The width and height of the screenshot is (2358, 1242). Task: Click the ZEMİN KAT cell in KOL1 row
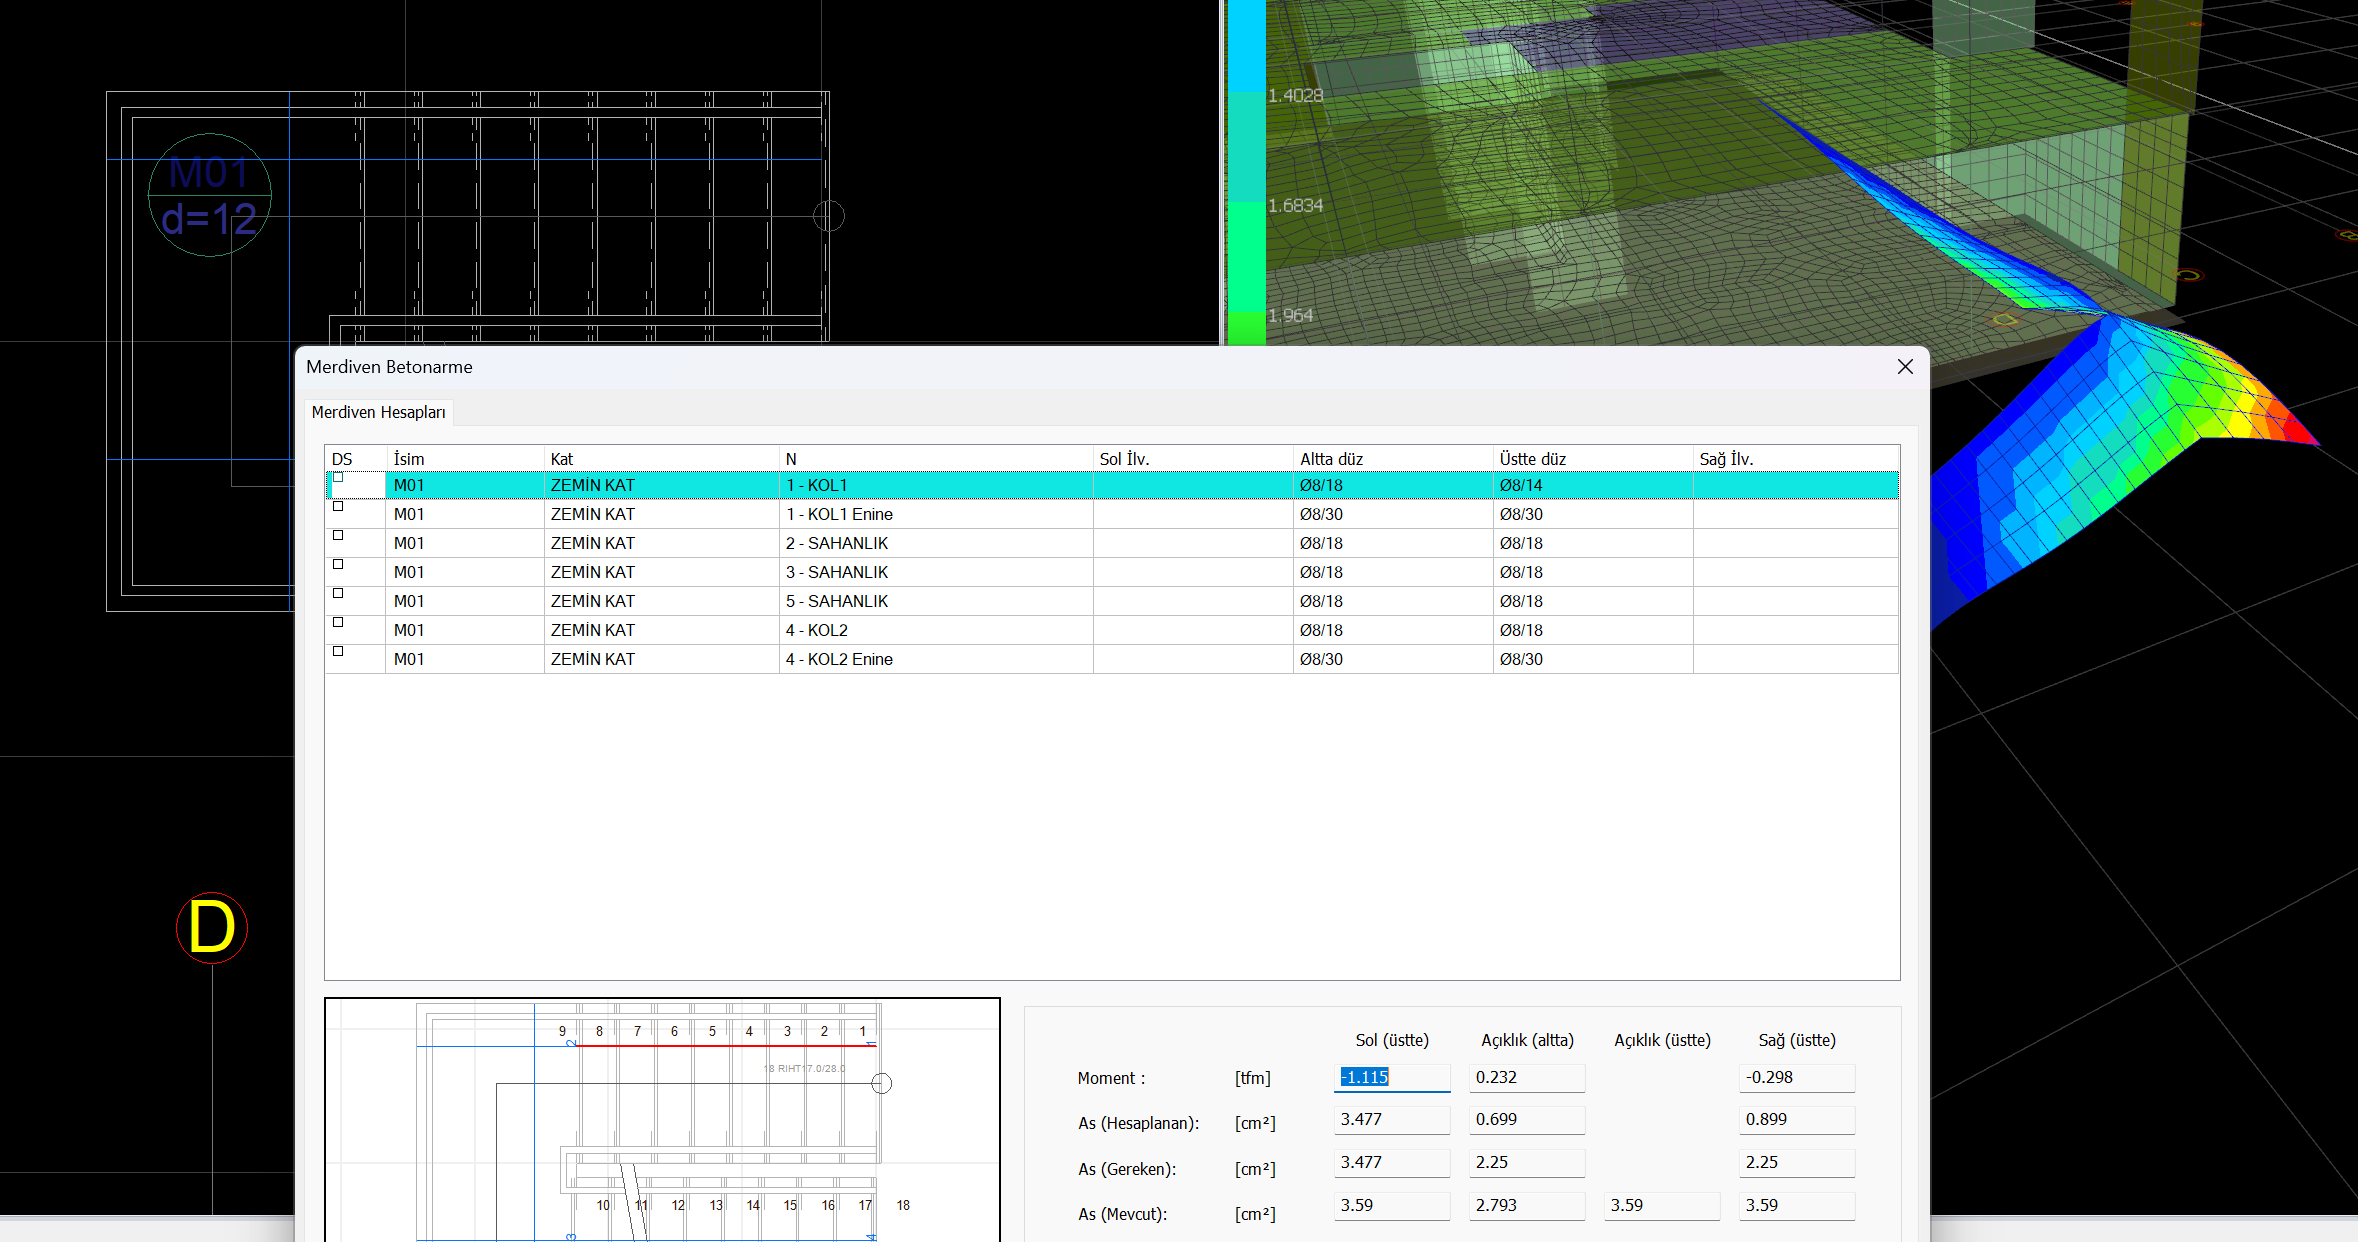click(x=662, y=485)
